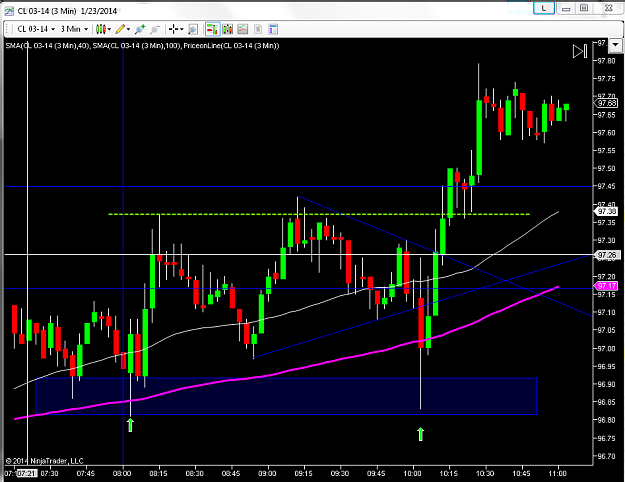Select the green dashed horizontal line

[x=319, y=214]
